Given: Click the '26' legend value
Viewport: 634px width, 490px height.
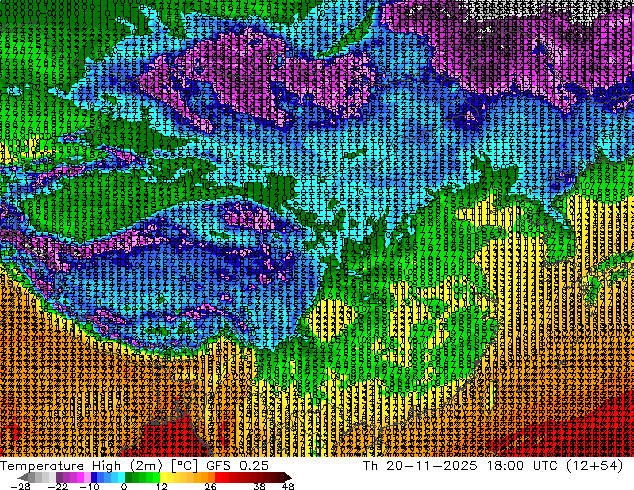Looking at the screenshot, I should pyautogui.click(x=210, y=486).
